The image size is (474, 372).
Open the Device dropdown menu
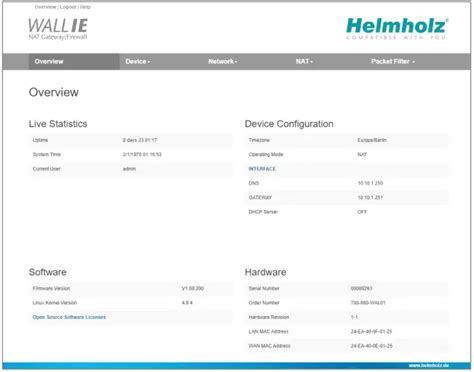click(x=138, y=62)
